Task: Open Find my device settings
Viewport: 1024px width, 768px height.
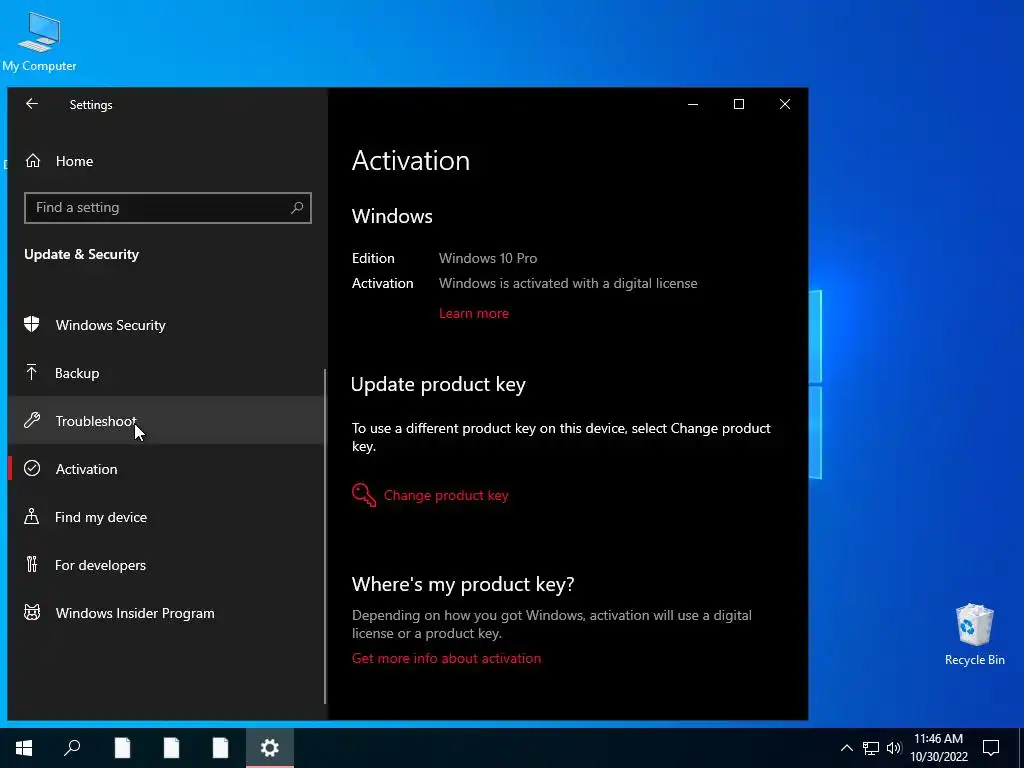Action: tap(167, 517)
